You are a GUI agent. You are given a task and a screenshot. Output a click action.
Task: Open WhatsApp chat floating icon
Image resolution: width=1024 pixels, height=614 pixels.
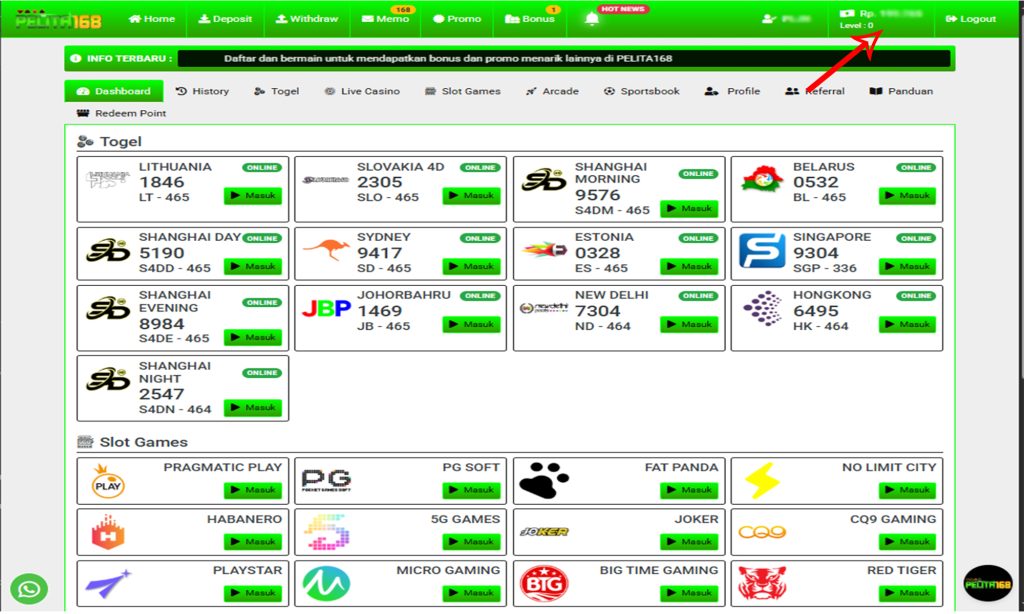coord(29,589)
